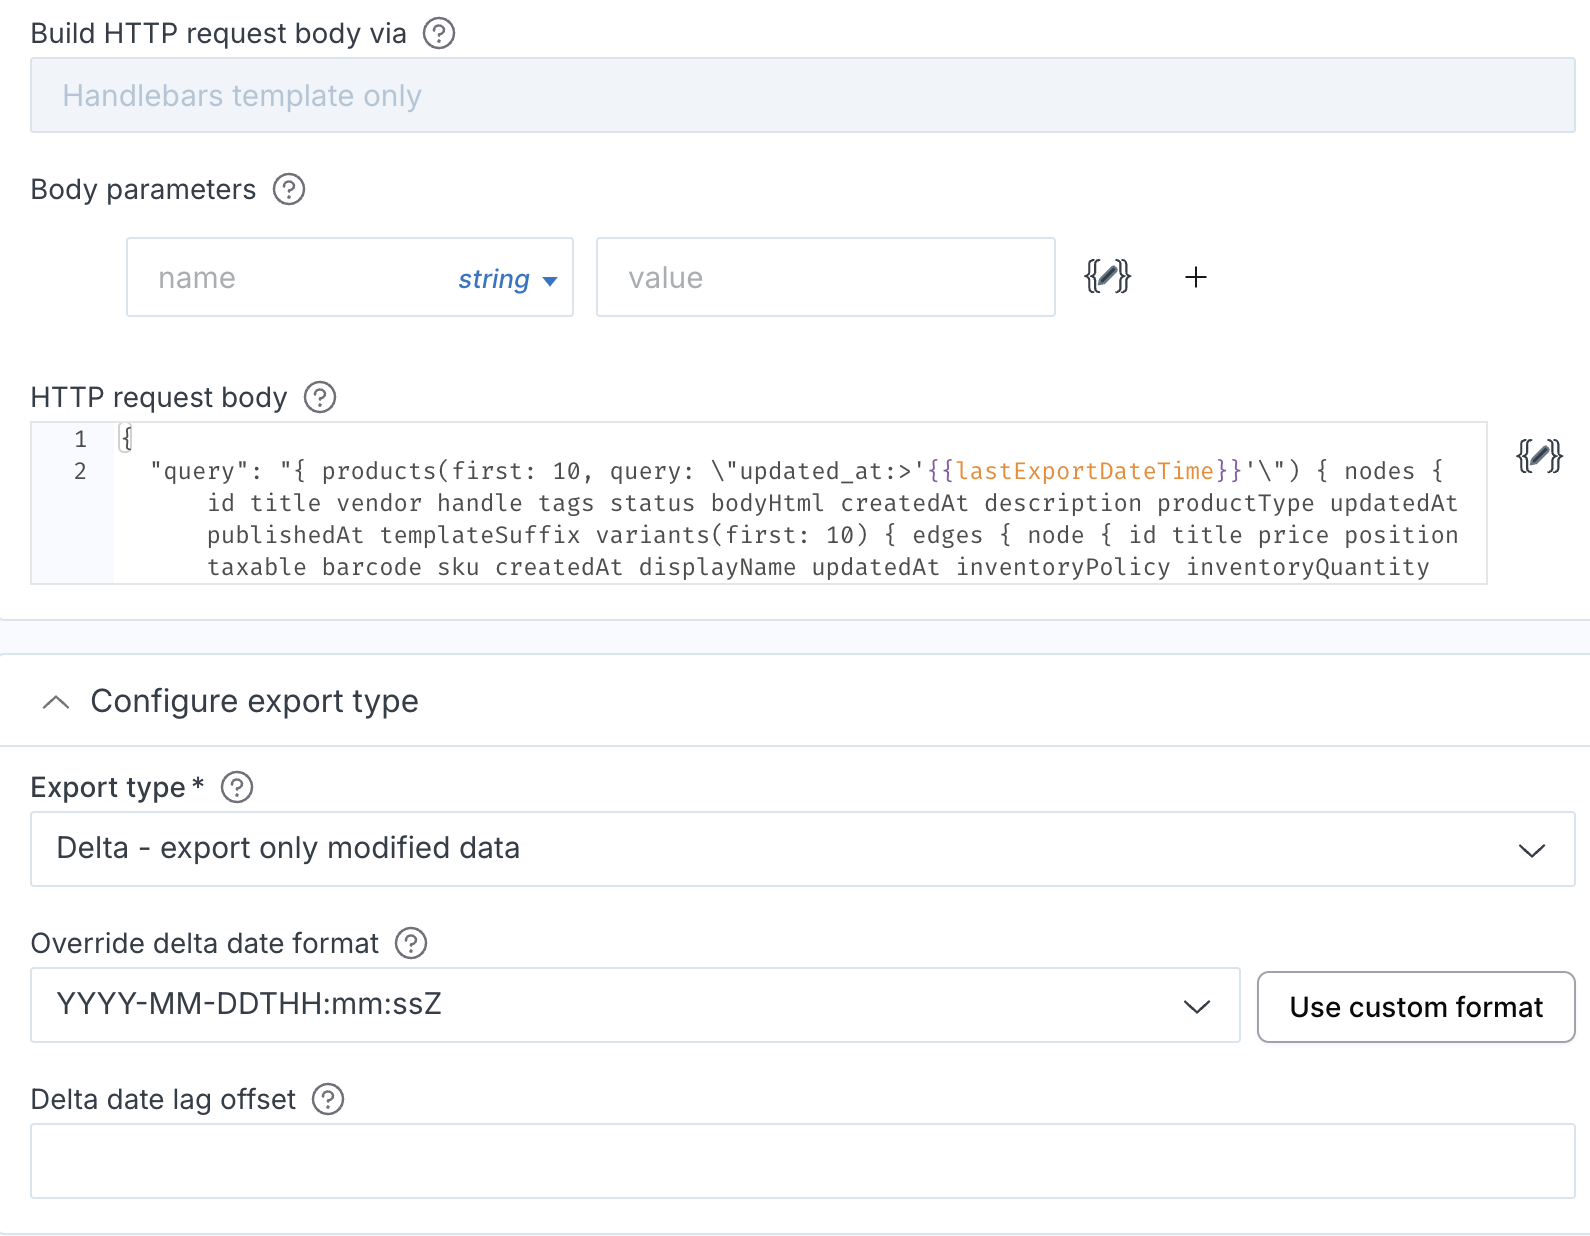This screenshot has height=1236, width=1590.
Task: Open the string type dropdown
Action: pos(507,279)
